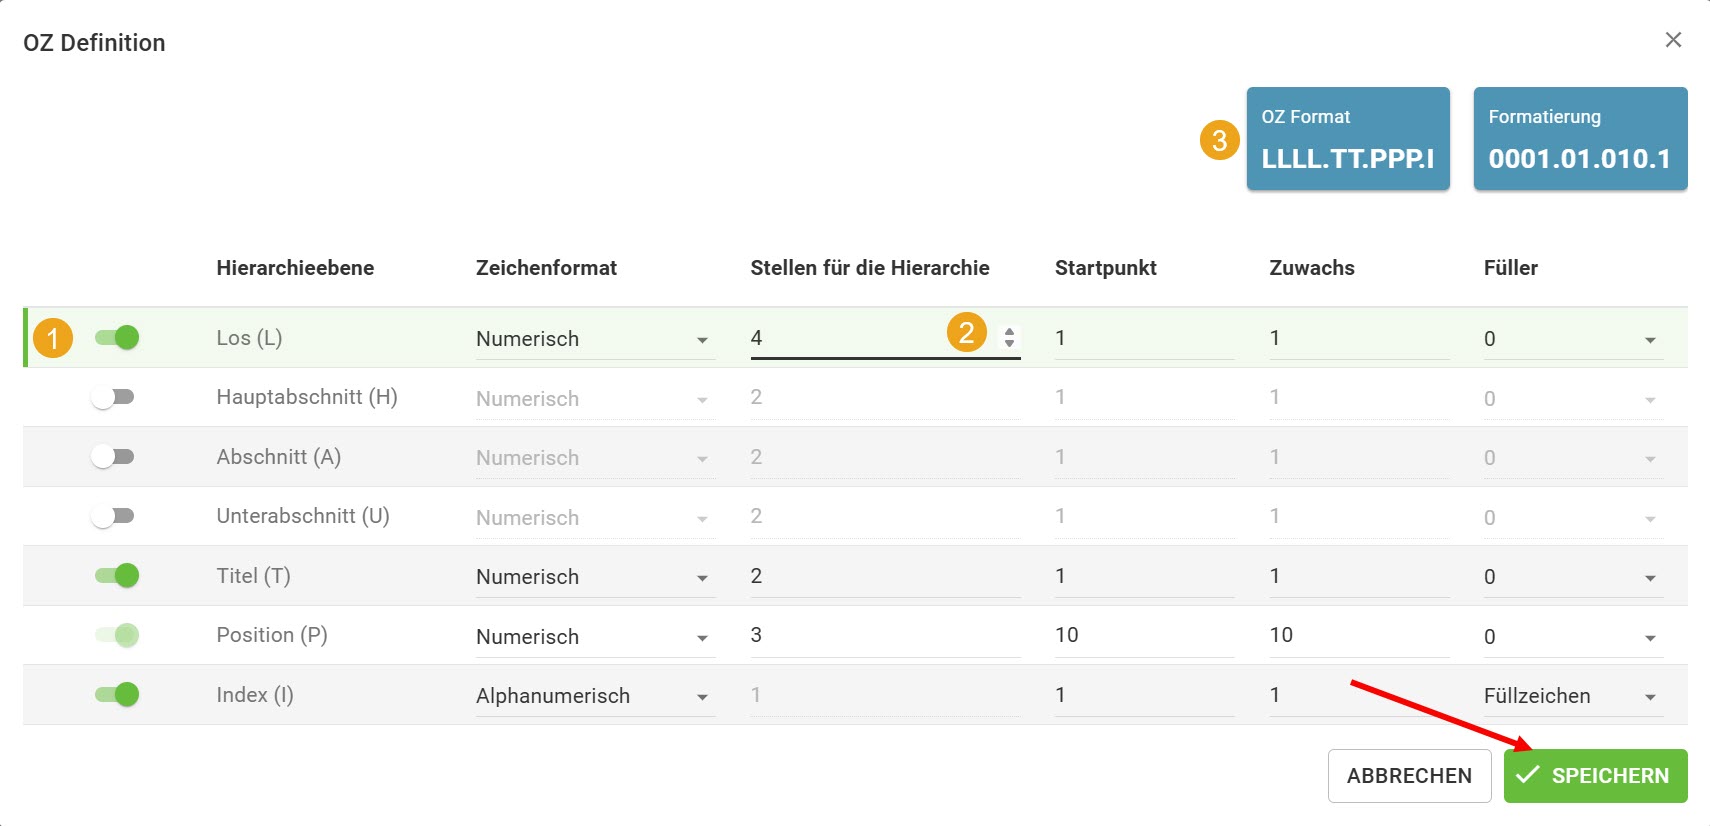Click the orange number 1 marker
The image size is (1710, 826).
(x=53, y=338)
